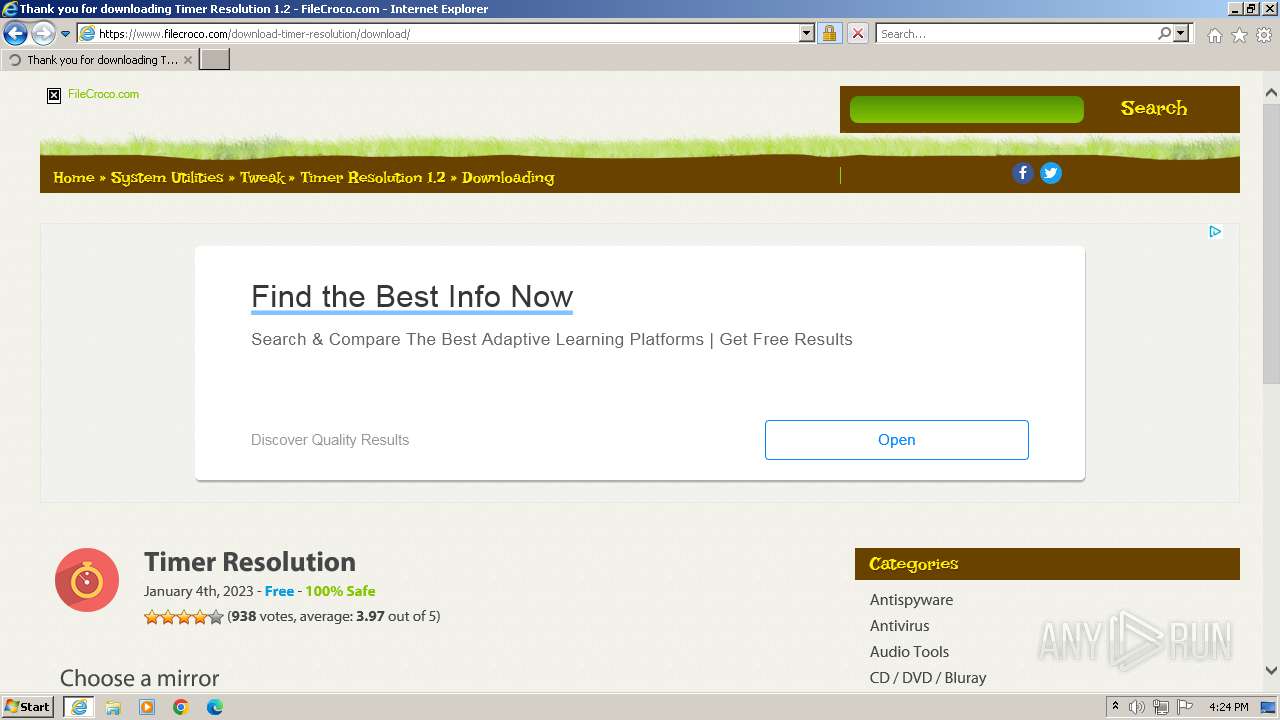Click the page scrollbar down arrow
Viewport: 1280px width, 720px height.
point(1271,671)
